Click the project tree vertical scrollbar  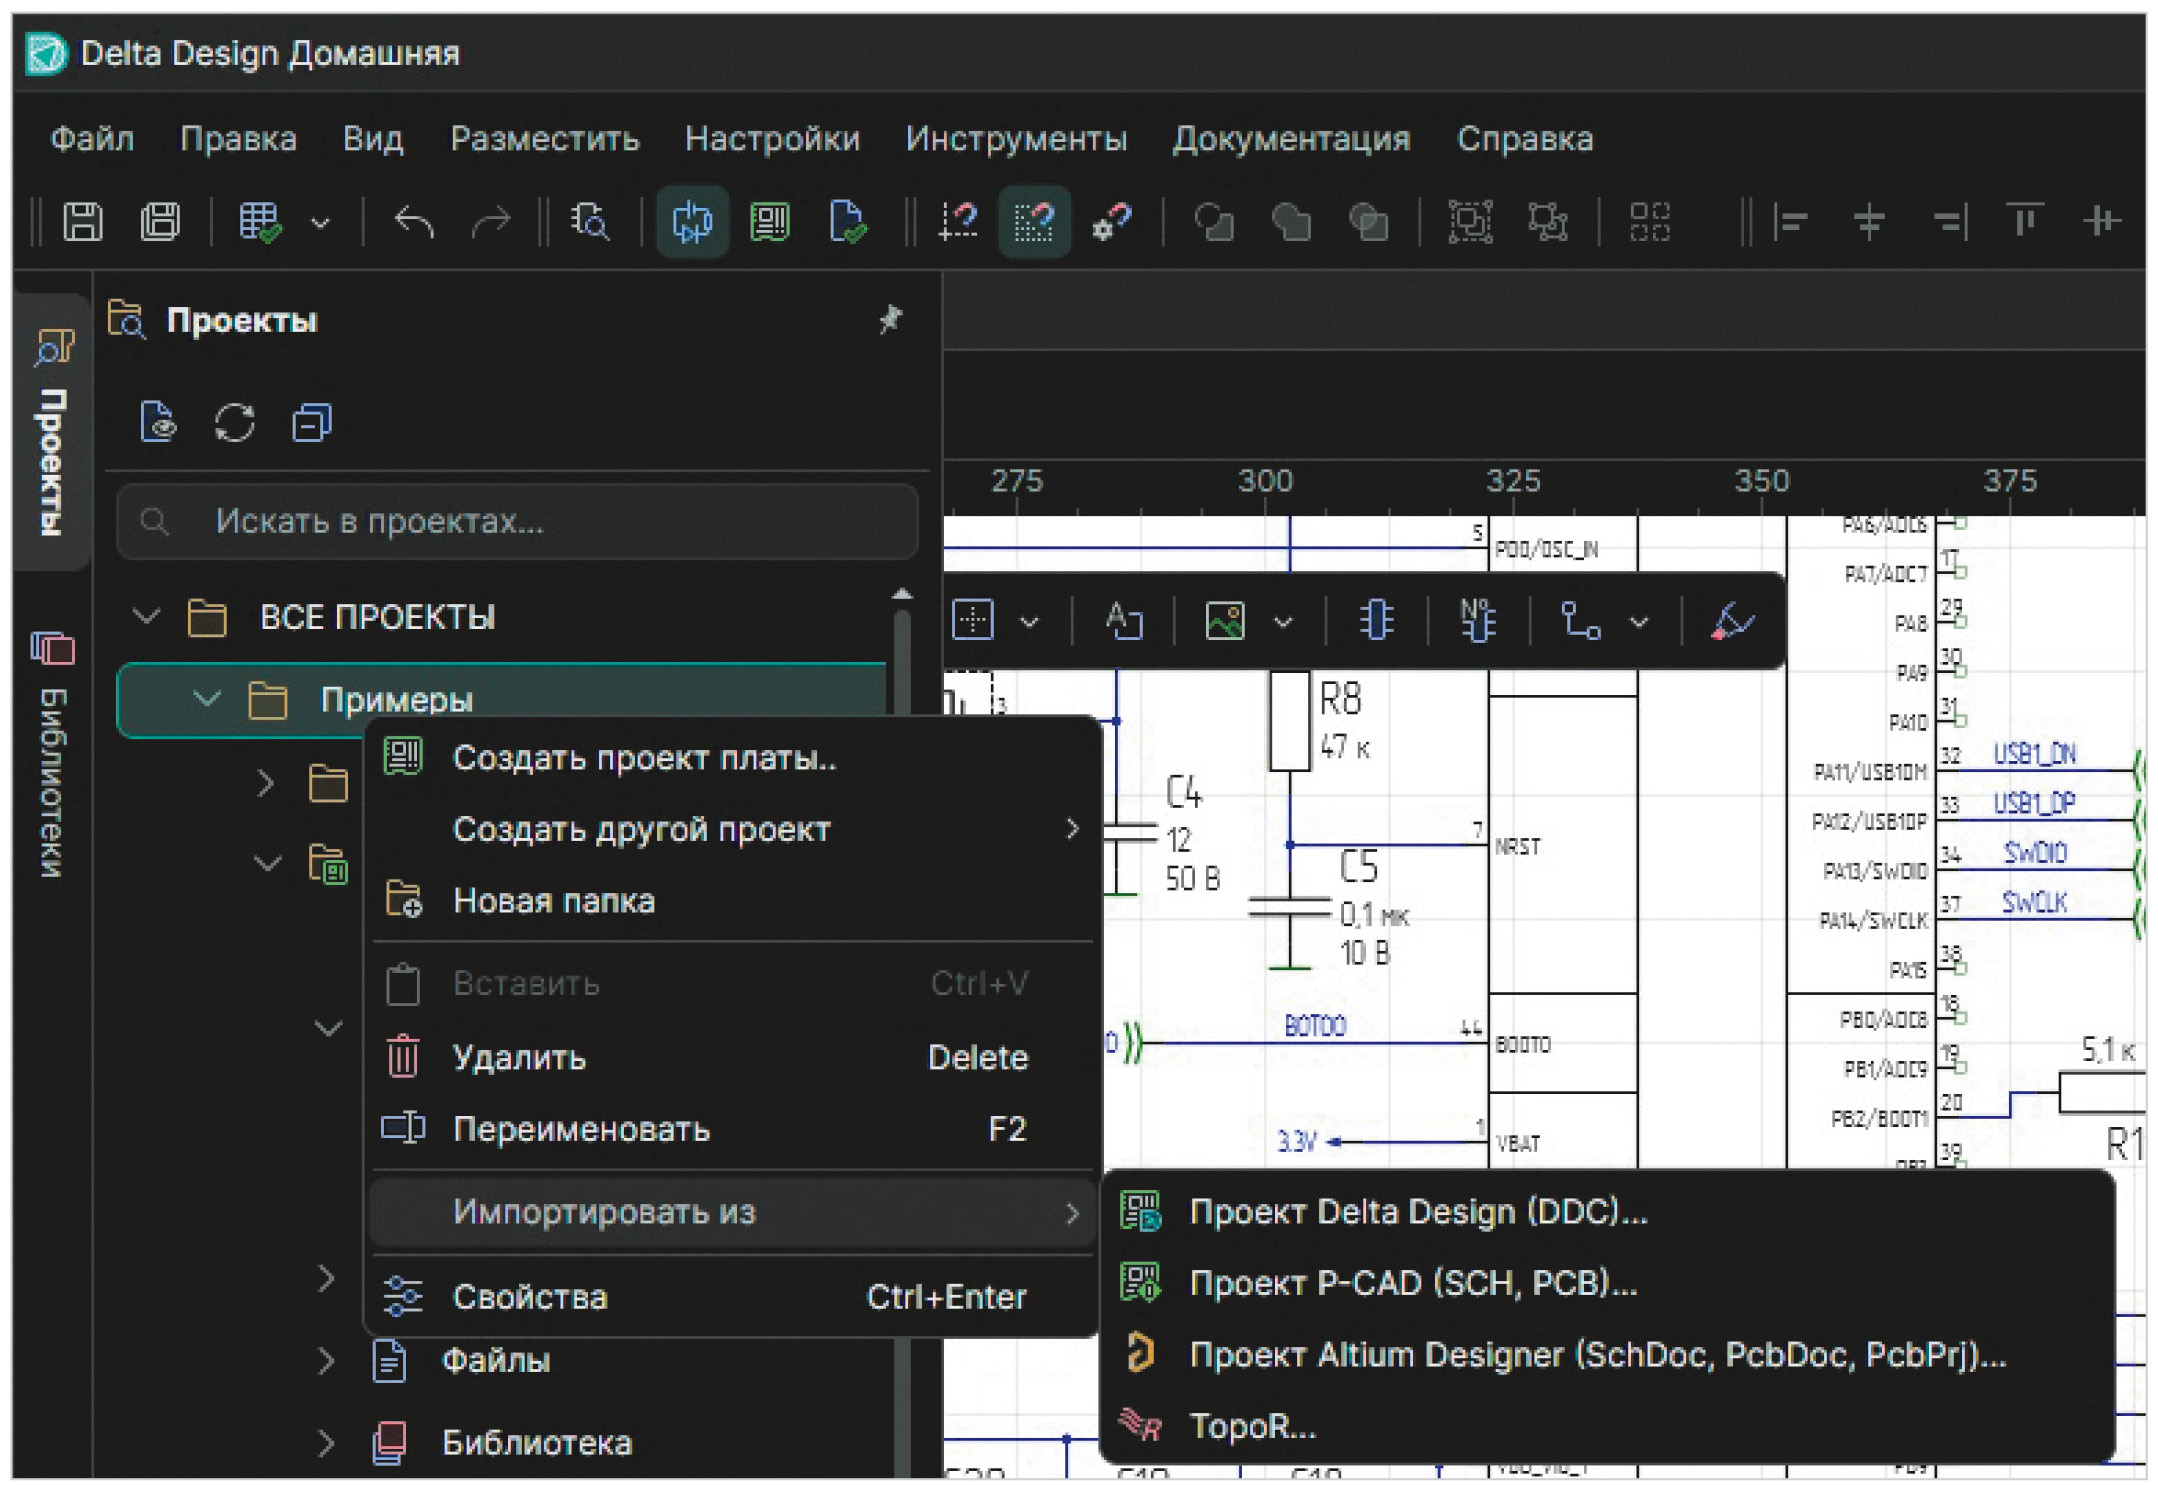click(x=902, y=1030)
